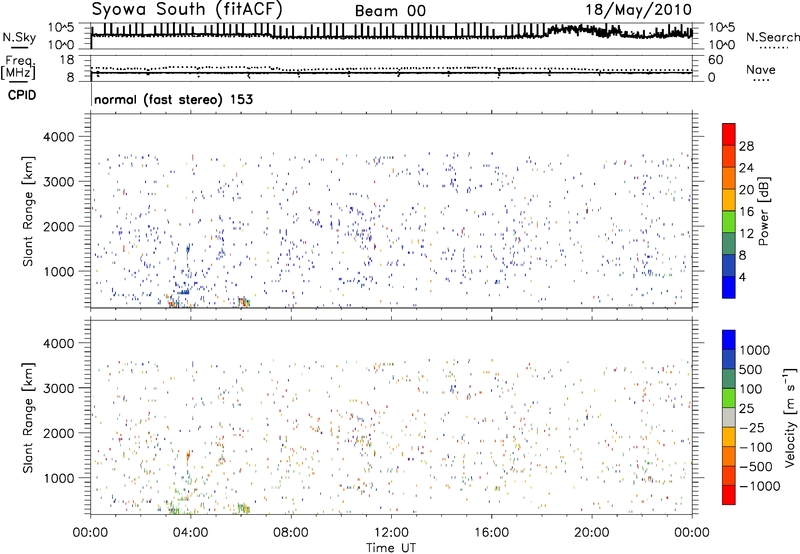
Task: Click the 'Slant Range [km]' label of the velocity panel
Action: [x=28, y=418]
